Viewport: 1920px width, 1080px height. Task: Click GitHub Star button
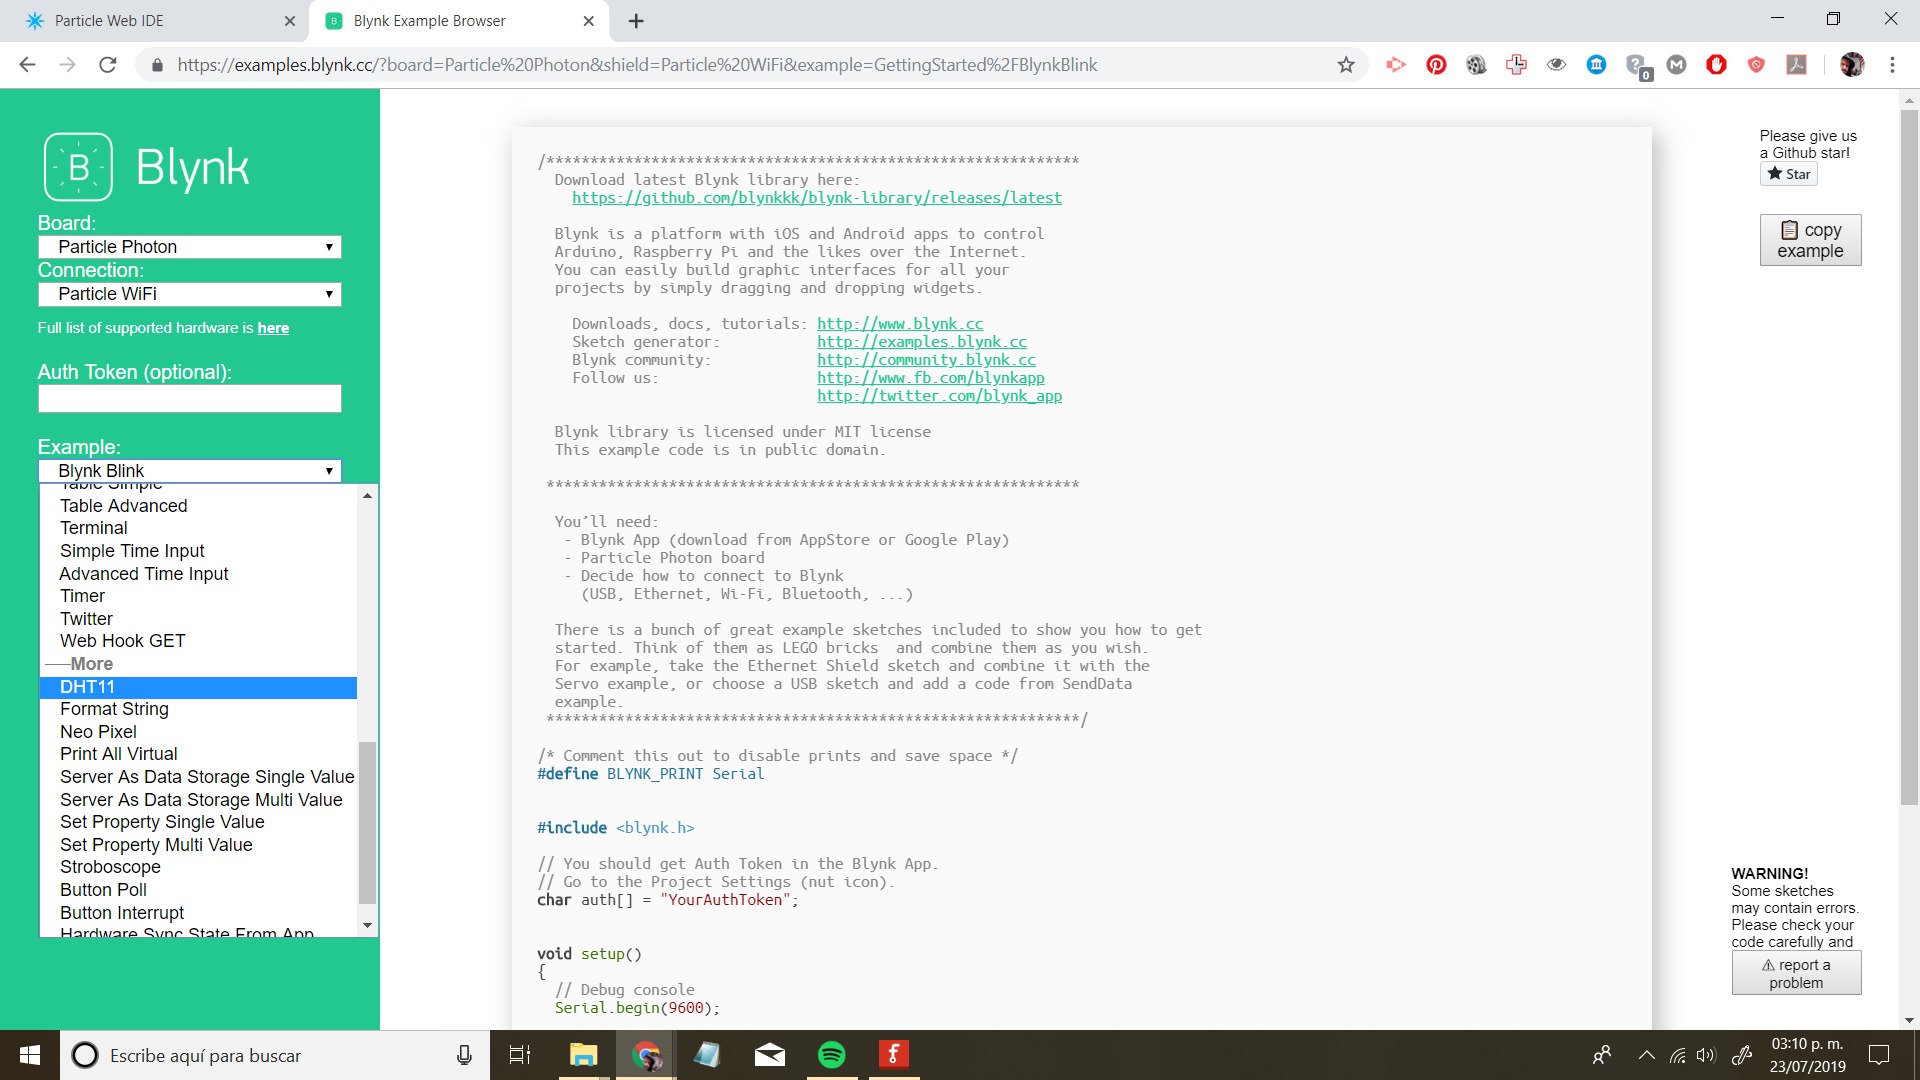[1789, 174]
